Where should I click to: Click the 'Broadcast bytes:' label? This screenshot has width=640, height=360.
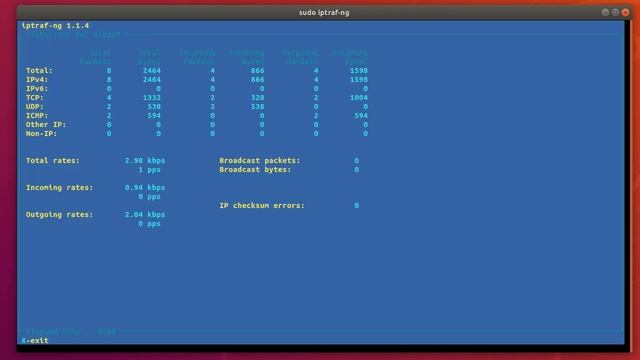[x=256, y=170]
